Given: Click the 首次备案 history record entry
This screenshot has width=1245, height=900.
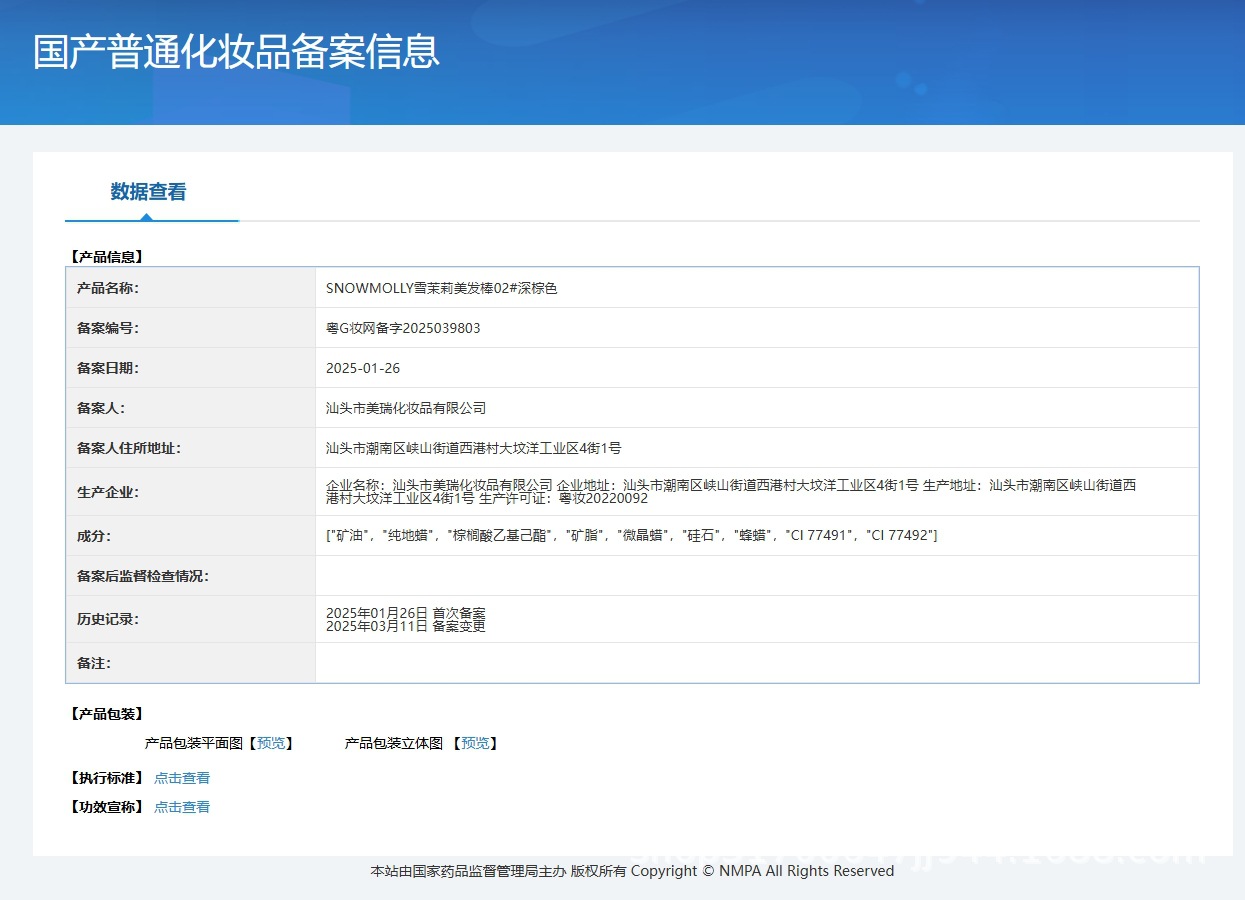Looking at the screenshot, I should (x=406, y=612).
